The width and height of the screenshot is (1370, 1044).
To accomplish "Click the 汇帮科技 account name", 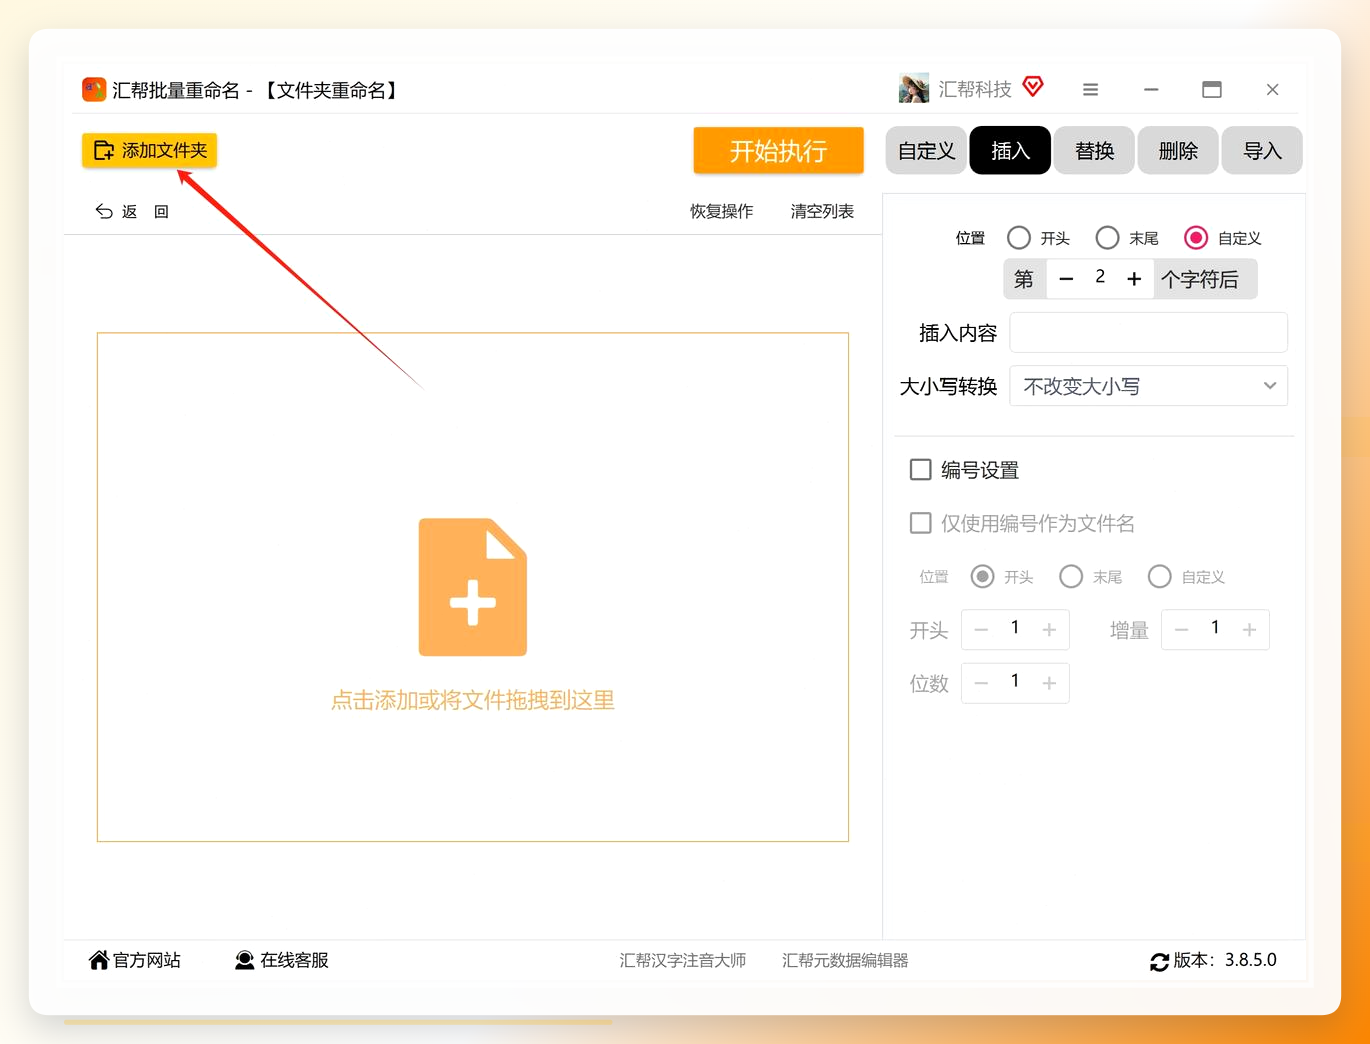I will [x=975, y=90].
